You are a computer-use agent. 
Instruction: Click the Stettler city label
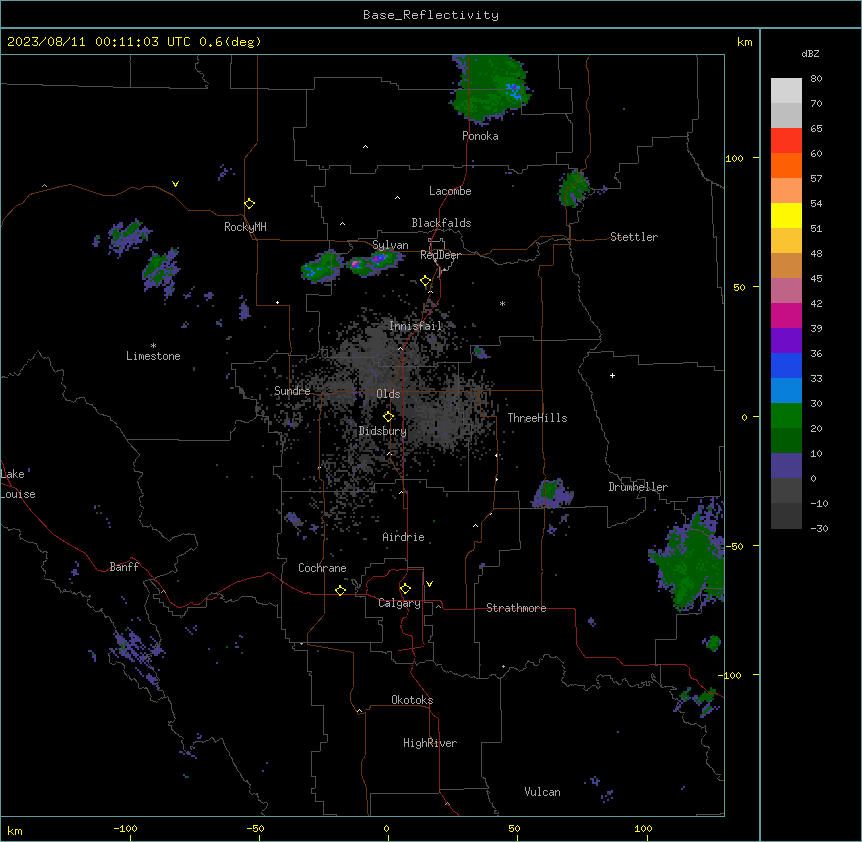[634, 237]
